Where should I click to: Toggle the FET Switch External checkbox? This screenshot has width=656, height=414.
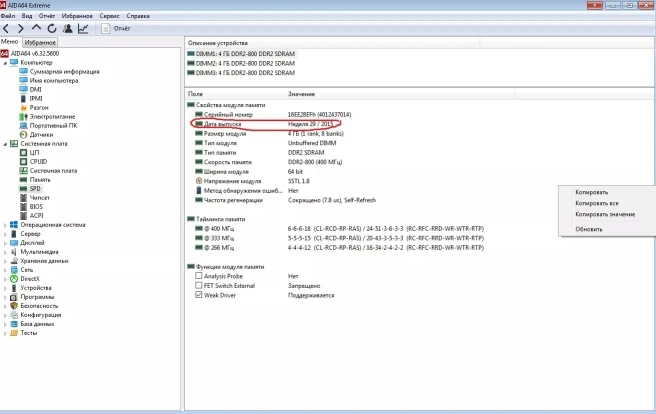click(199, 286)
